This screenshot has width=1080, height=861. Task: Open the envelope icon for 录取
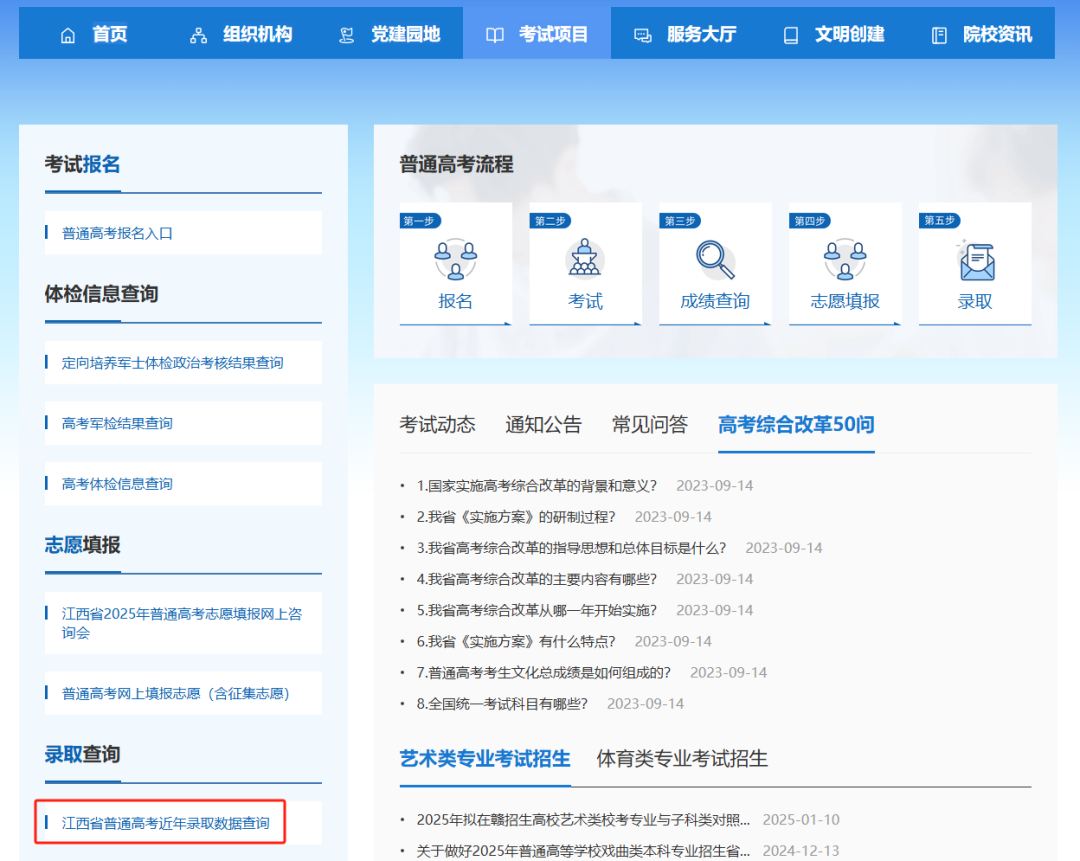pos(974,262)
